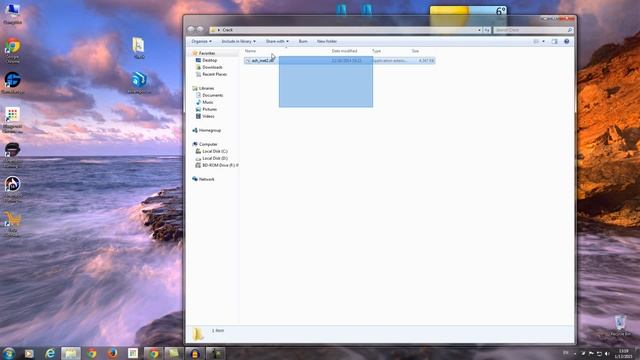This screenshot has width=640, height=360.
Task: Open the white square taskbar app
Action: point(133,353)
